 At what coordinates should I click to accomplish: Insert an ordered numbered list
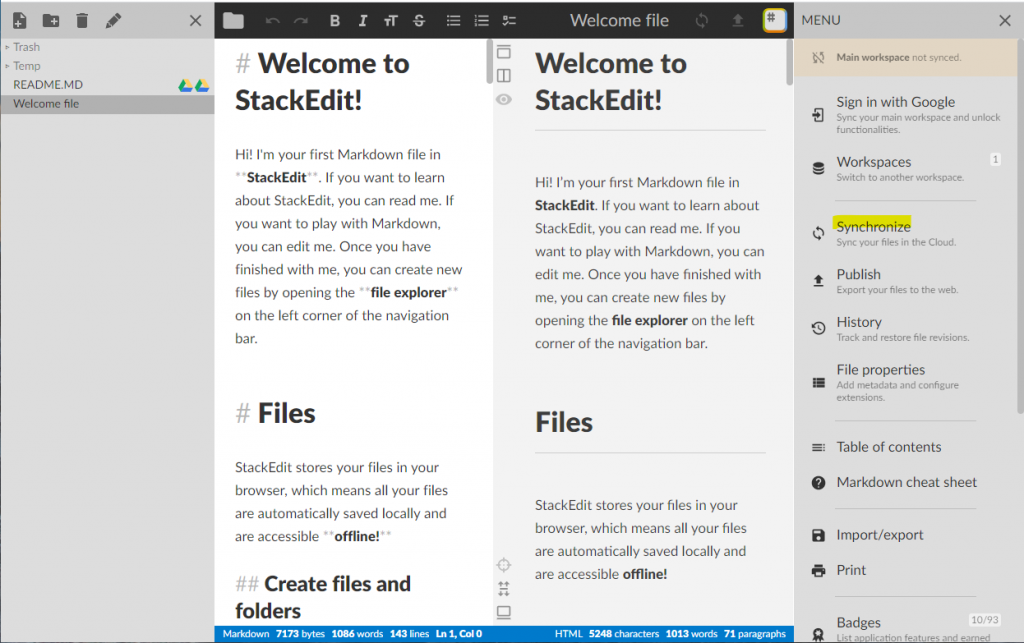481,21
